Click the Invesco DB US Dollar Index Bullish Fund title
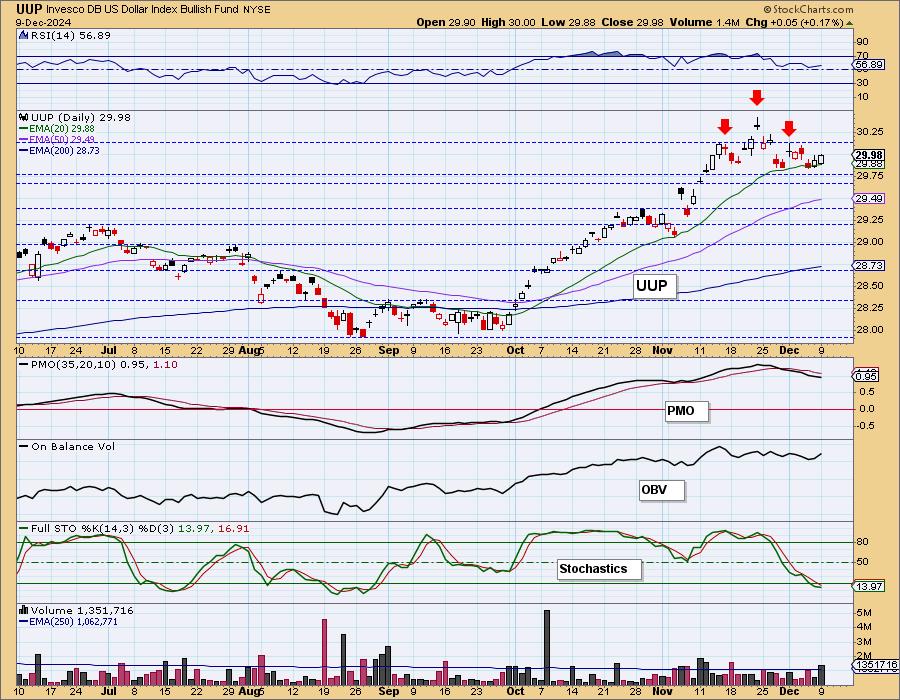The width and height of the screenshot is (900, 700). point(143,10)
